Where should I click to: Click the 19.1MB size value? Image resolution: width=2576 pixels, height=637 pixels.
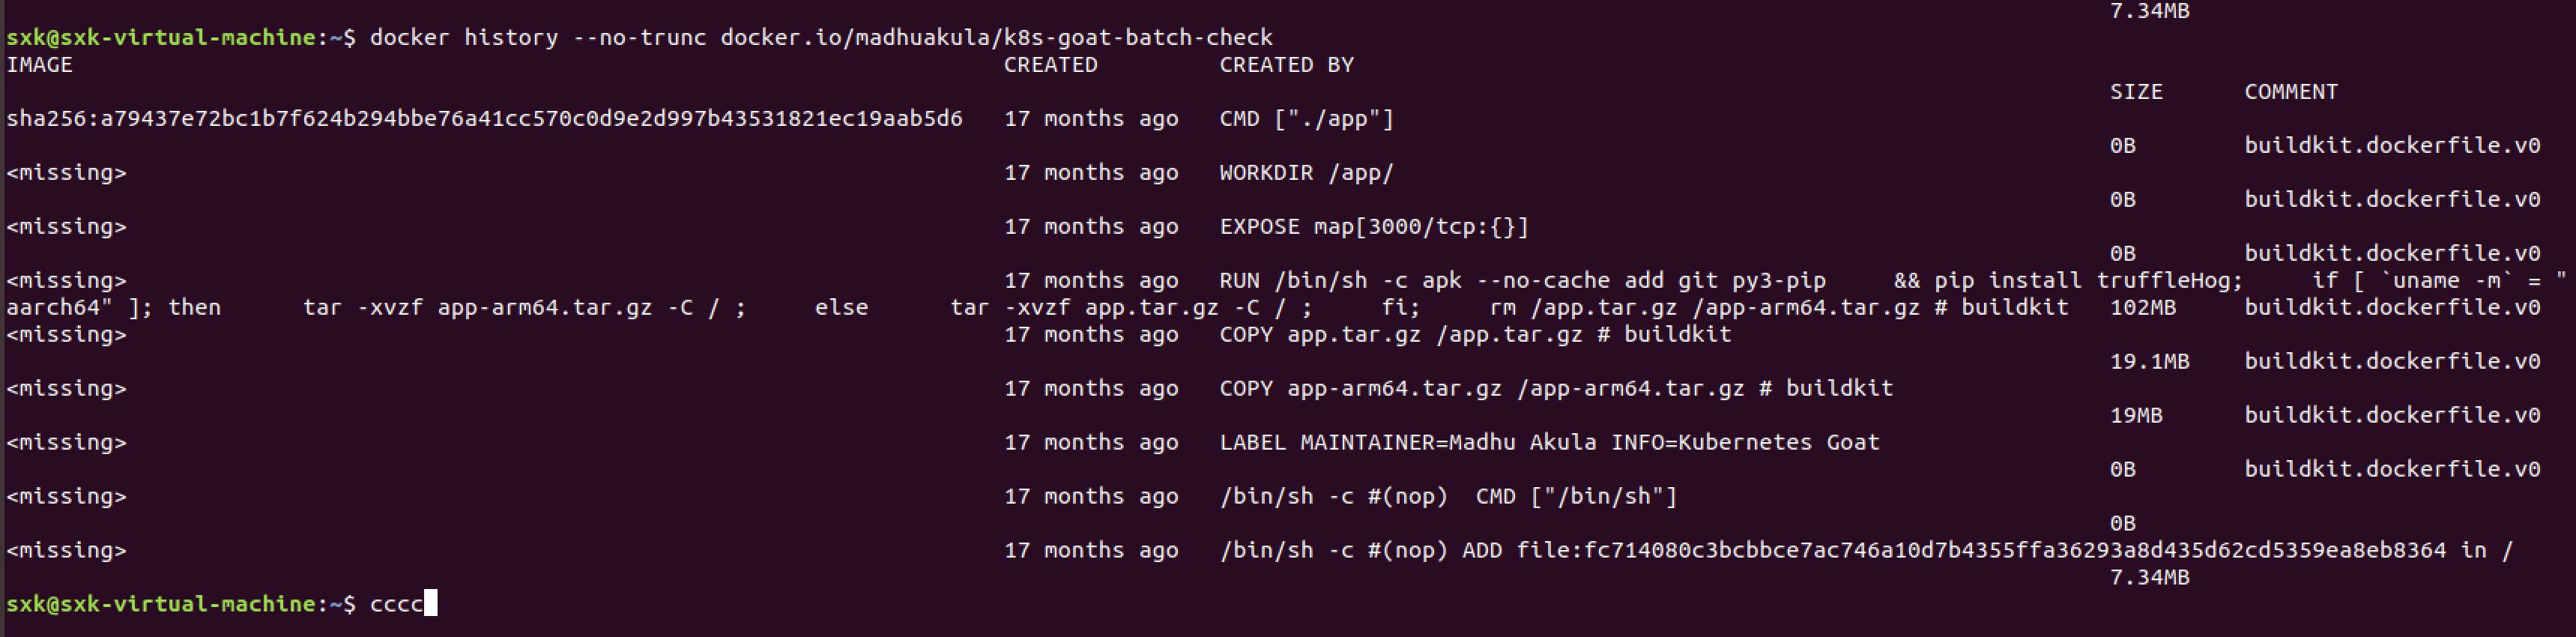point(2149,362)
